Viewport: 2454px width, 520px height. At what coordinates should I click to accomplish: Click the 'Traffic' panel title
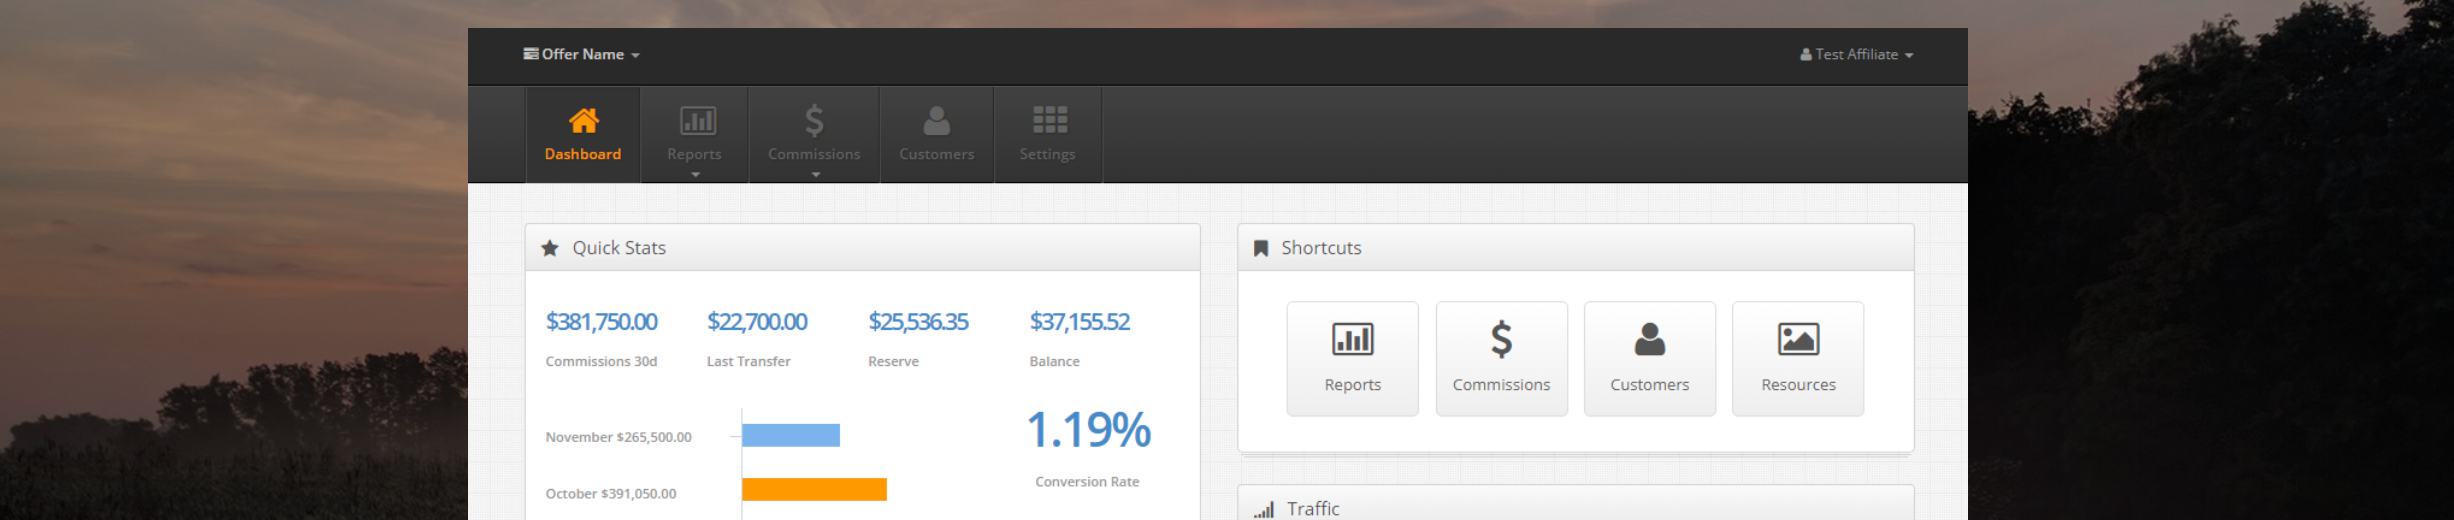coord(1313,509)
